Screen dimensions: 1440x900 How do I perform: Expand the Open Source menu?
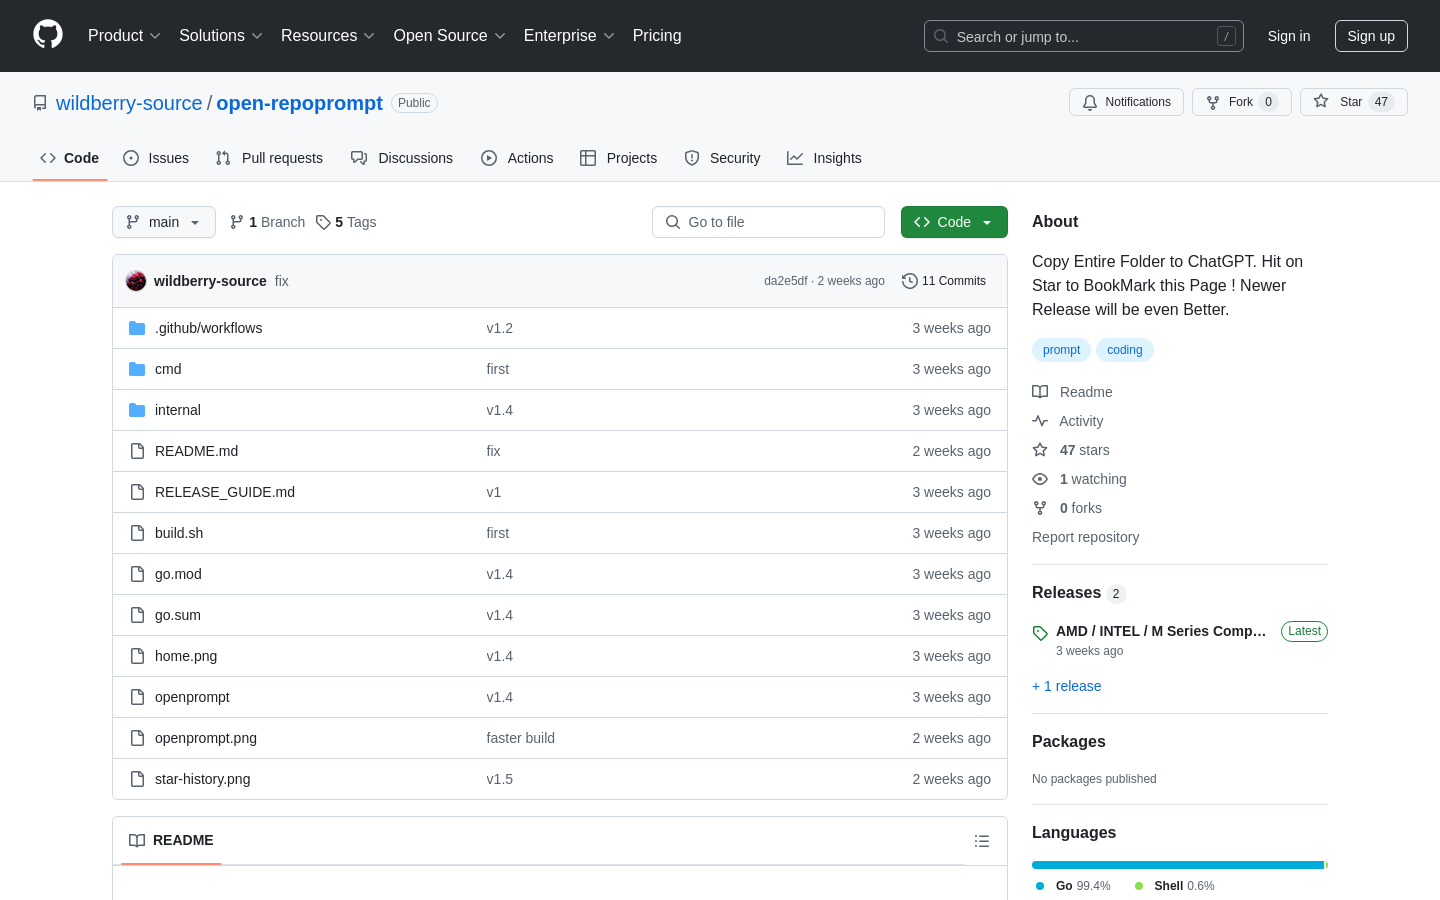click(450, 35)
